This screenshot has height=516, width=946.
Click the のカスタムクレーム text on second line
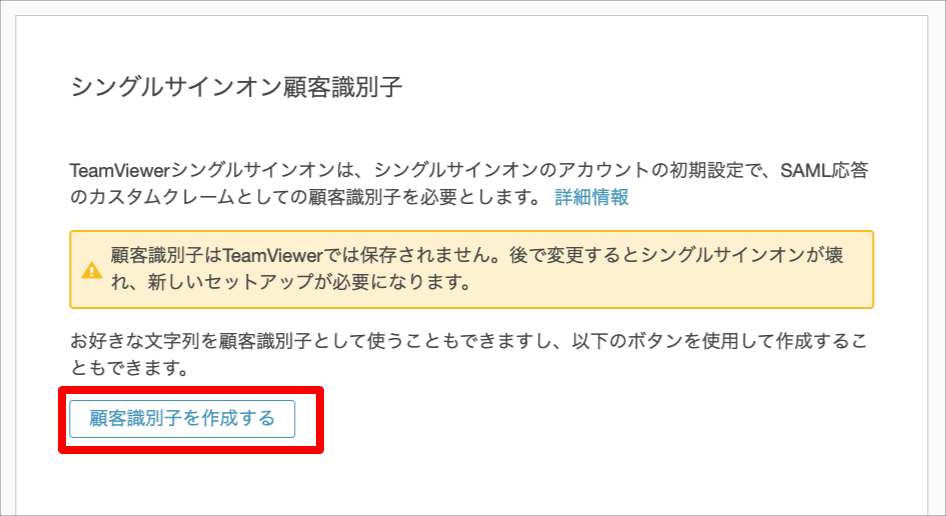coord(151,197)
